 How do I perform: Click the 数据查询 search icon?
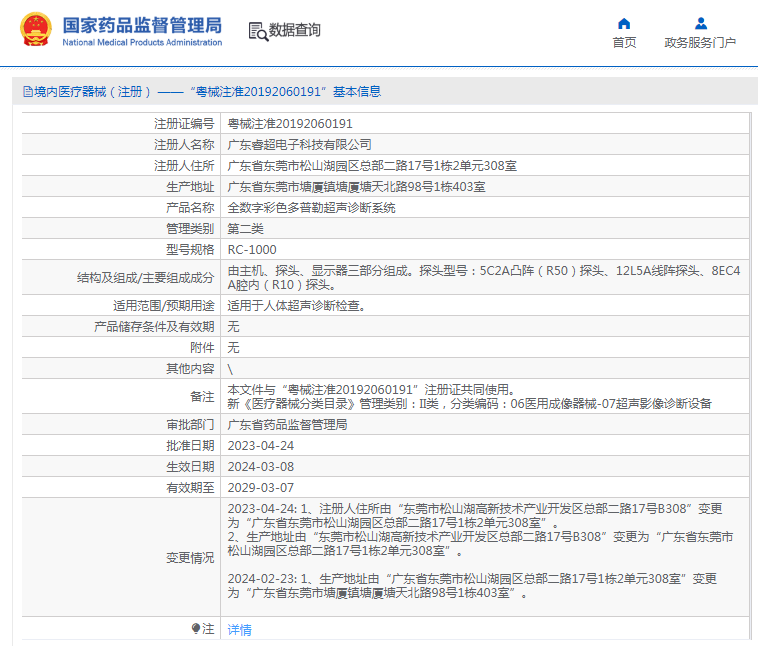(x=258, y=31)
